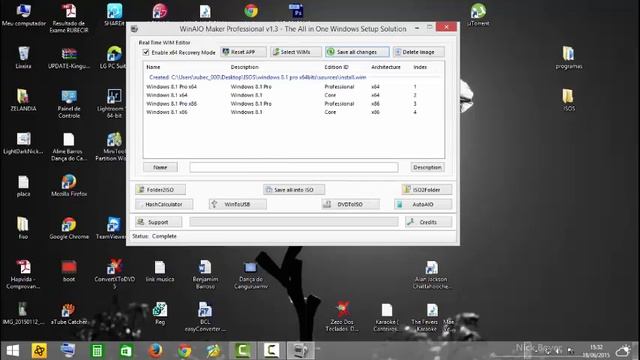Click the Created install.wim path line
The width and height of the screenshot is (640, 360).
click(x=258, y=77)
